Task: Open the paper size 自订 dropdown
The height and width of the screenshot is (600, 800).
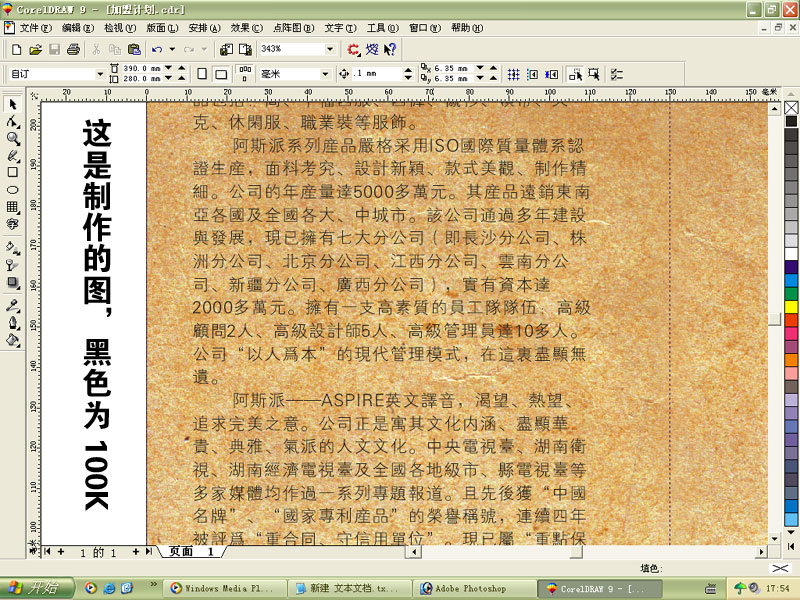Action: click(100, 74)
